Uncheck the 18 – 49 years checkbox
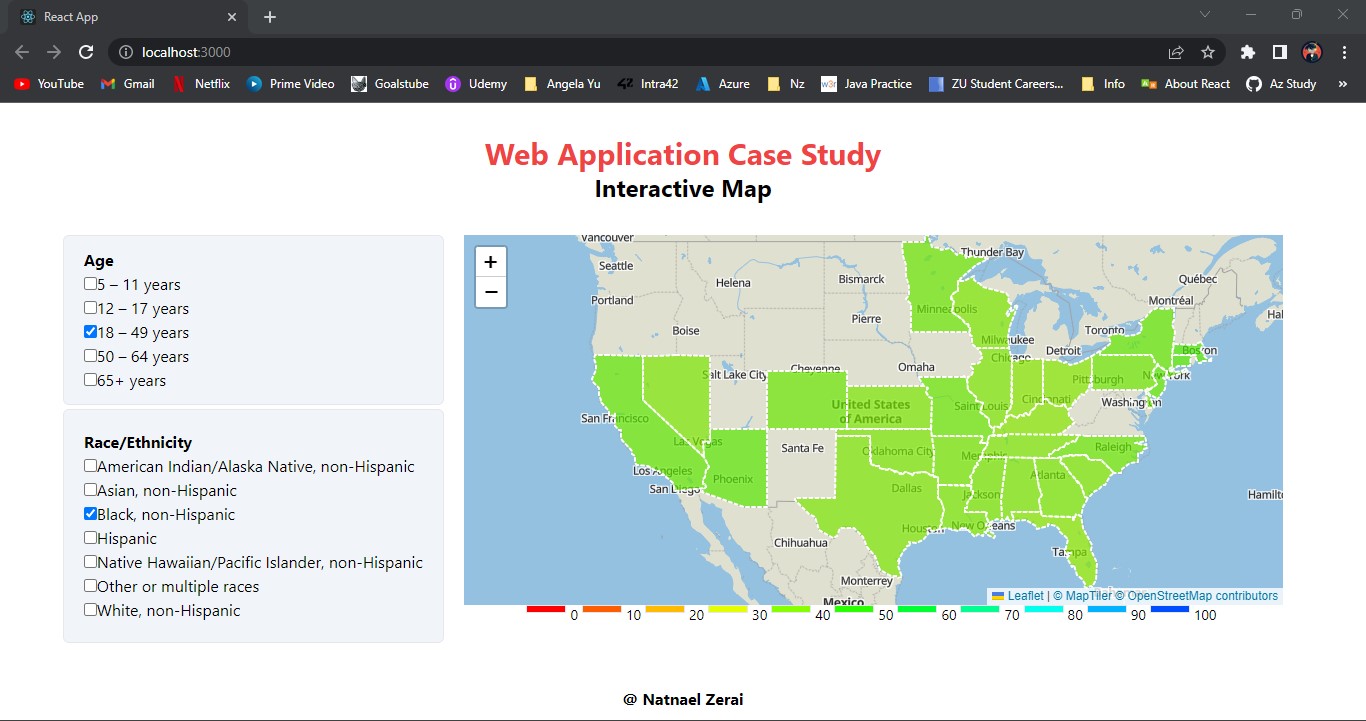The width and height of the screenshot is (1366, 721). click(x=89, y=331)
